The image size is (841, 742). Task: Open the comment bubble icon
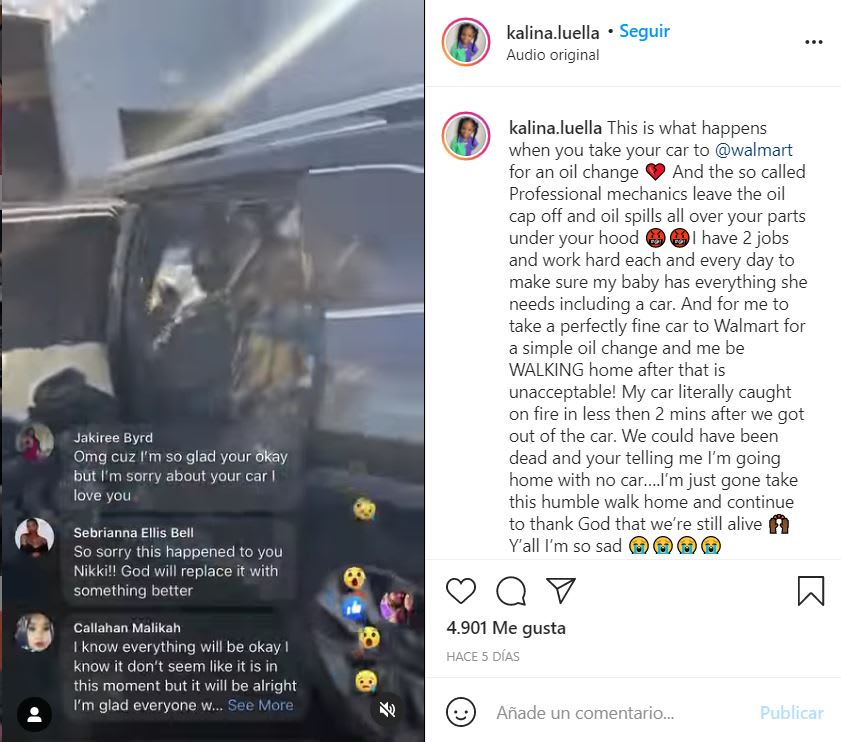coord(511,591)
